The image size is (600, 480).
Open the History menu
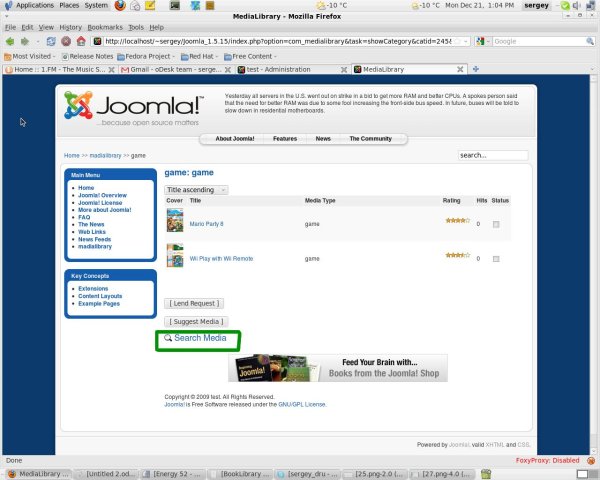[x=70, y=27]
